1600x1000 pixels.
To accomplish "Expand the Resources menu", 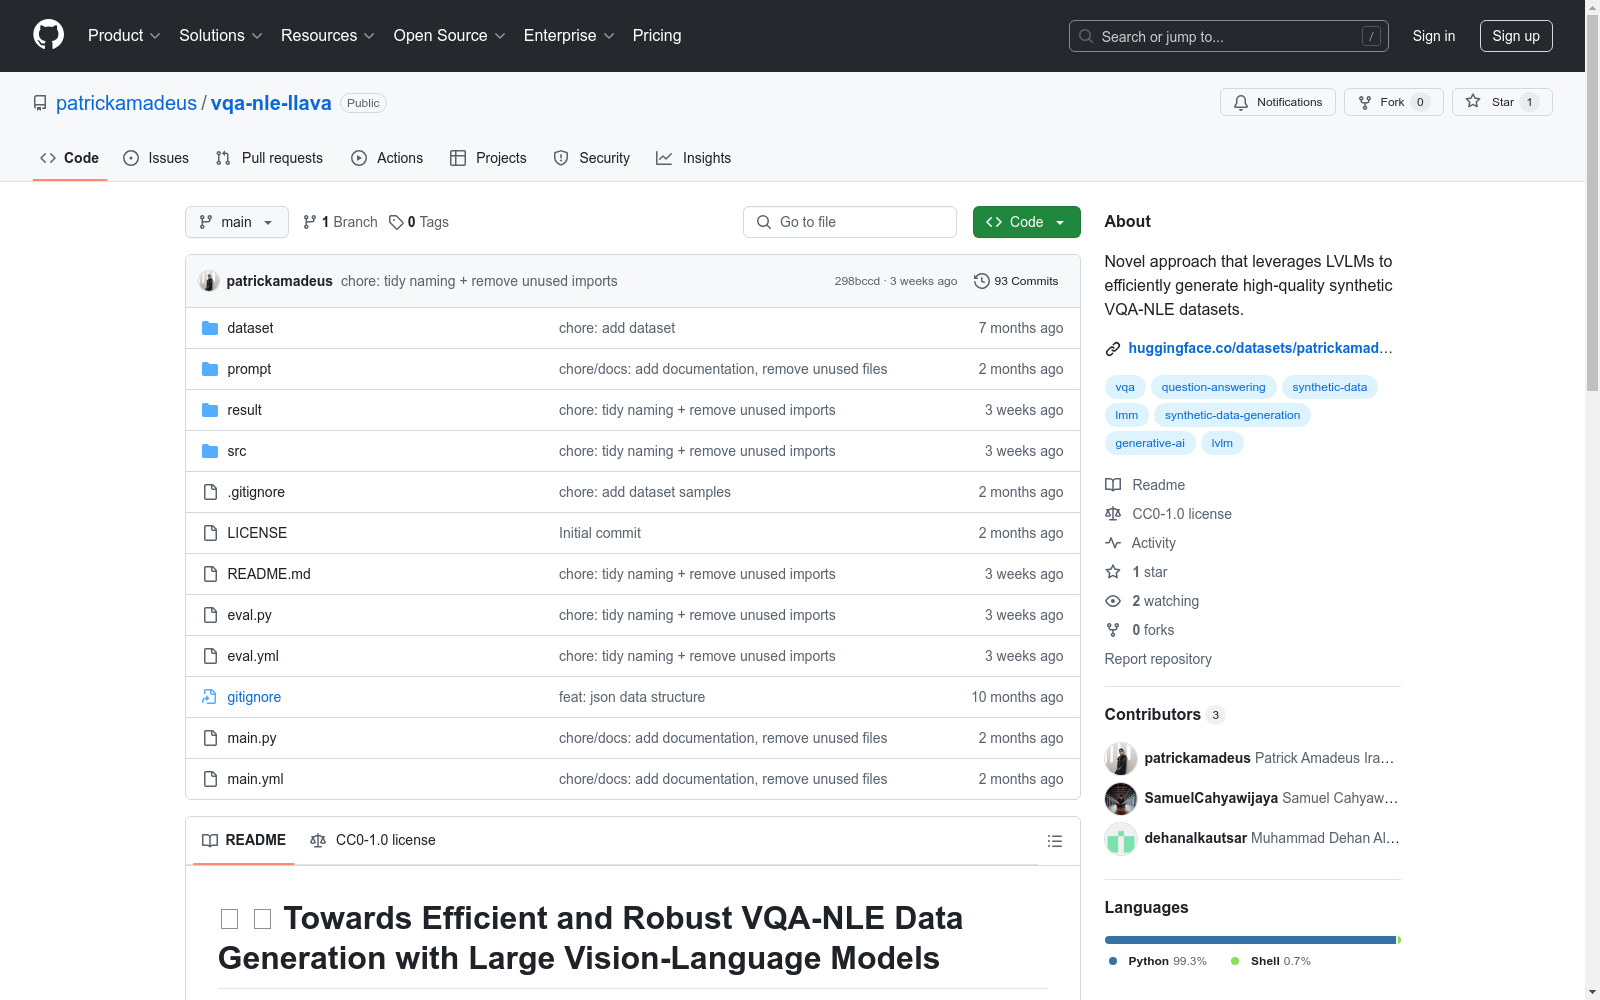I will 328,35.
